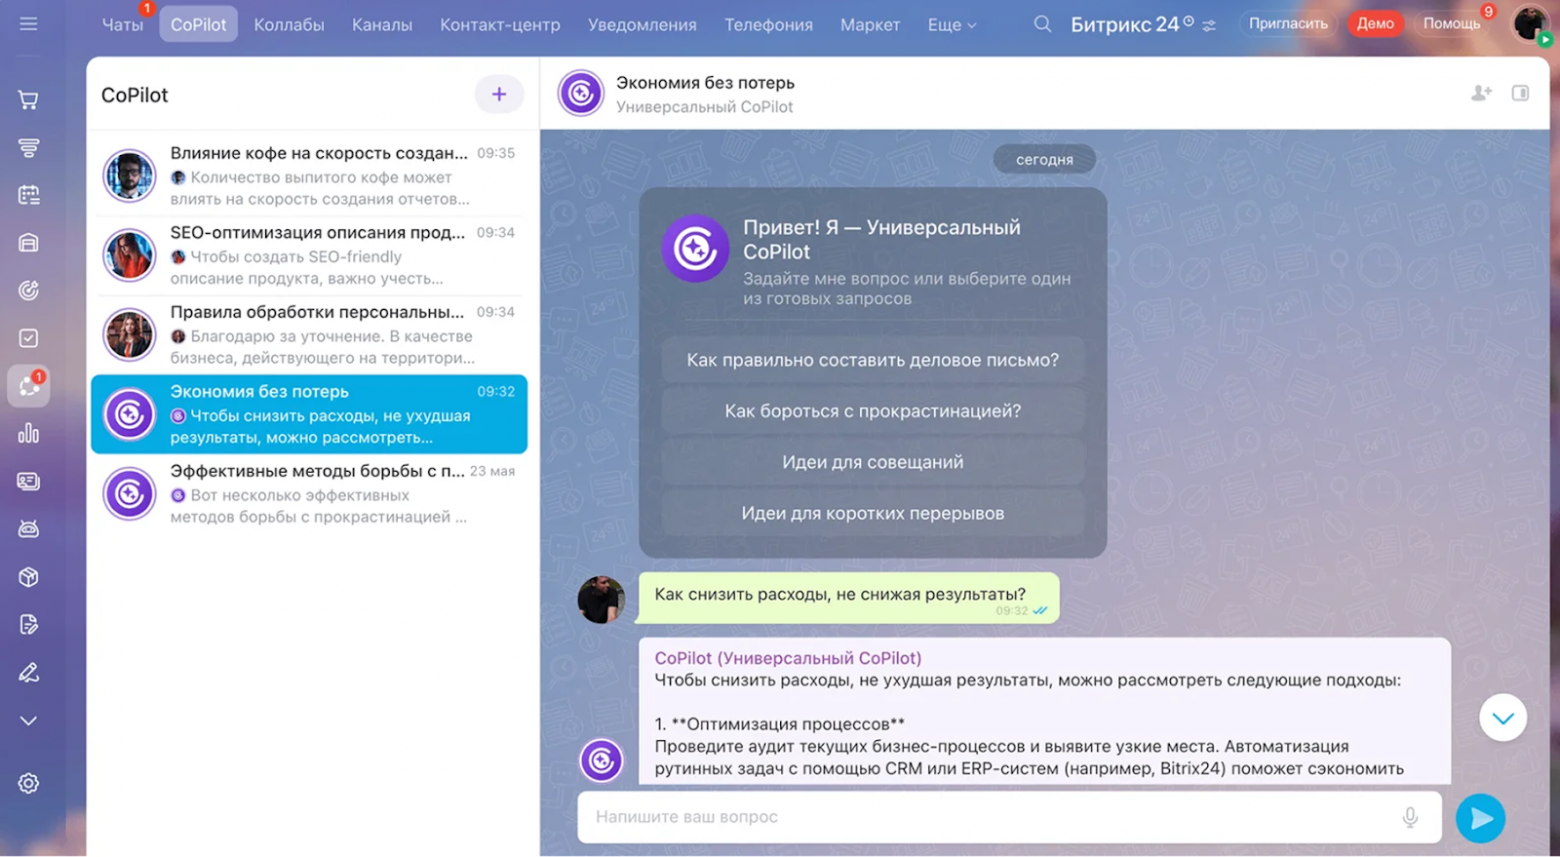The width and height of the screenshot is (1560, 857).
Task: Expand sidebar chevron to show more items
Action: tap(28, 720)
